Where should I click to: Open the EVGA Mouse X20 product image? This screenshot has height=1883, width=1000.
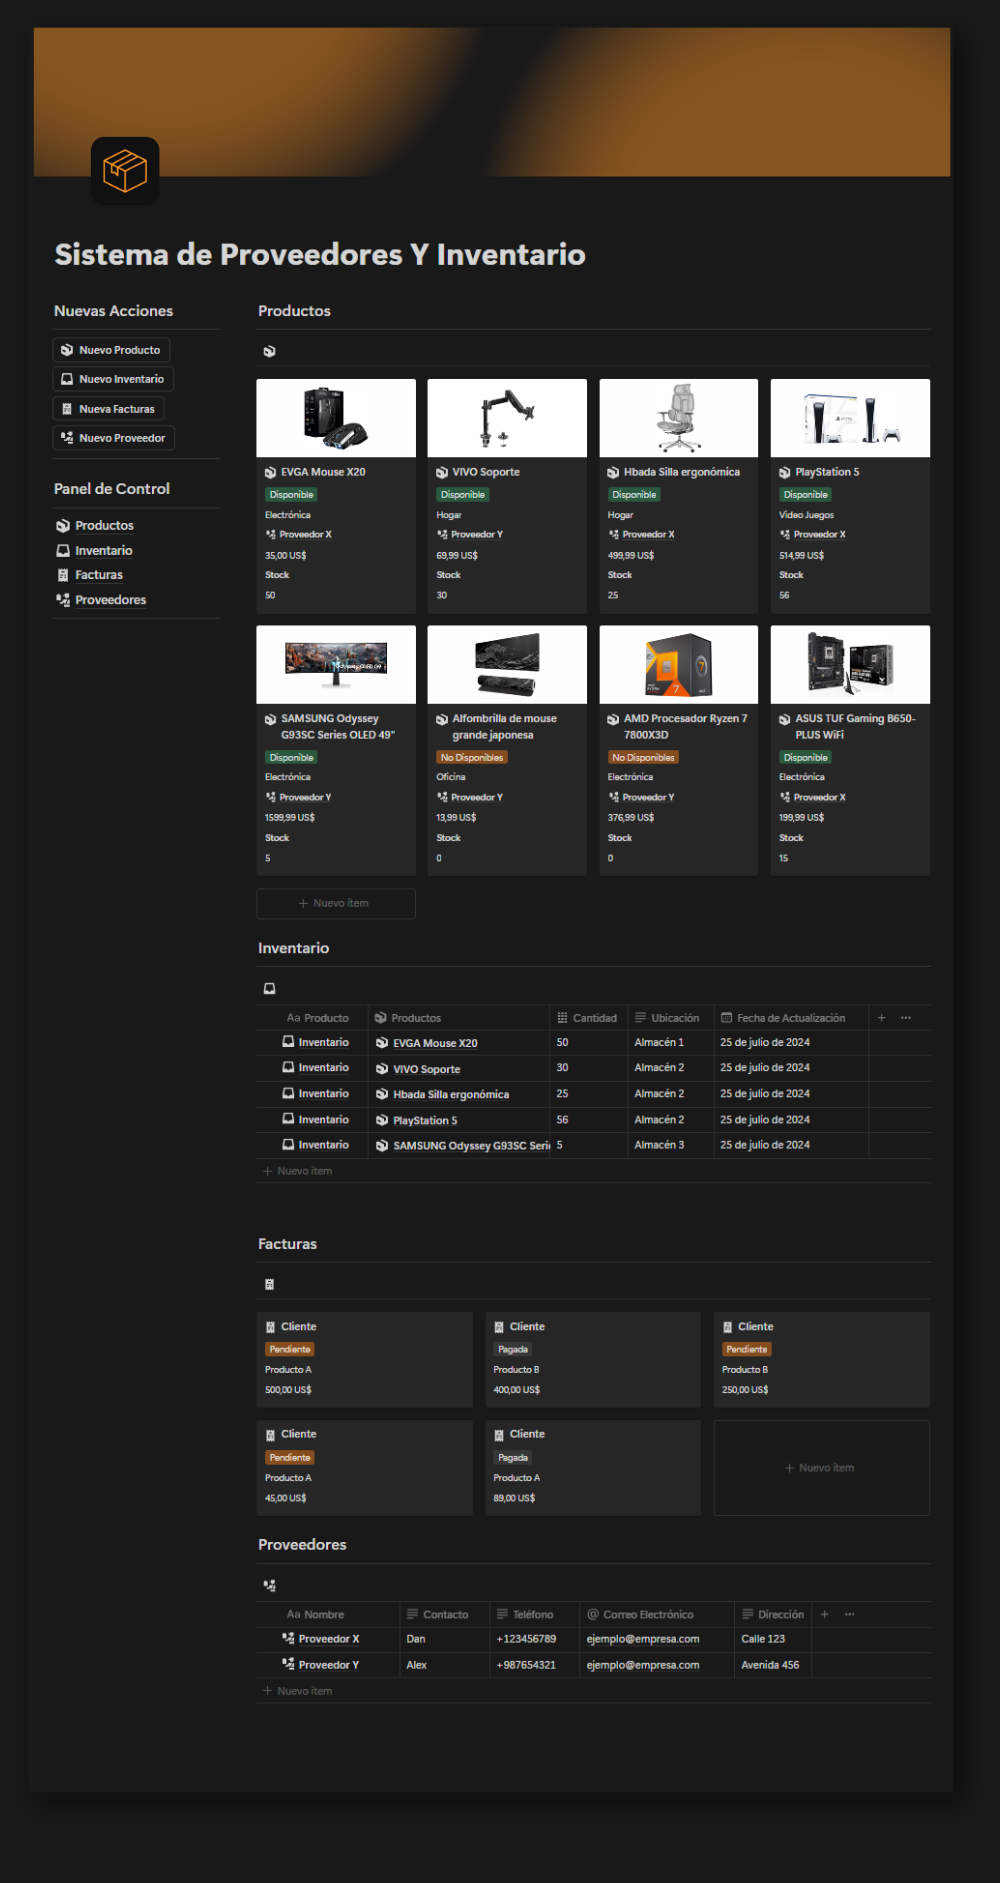pos(336,418)
